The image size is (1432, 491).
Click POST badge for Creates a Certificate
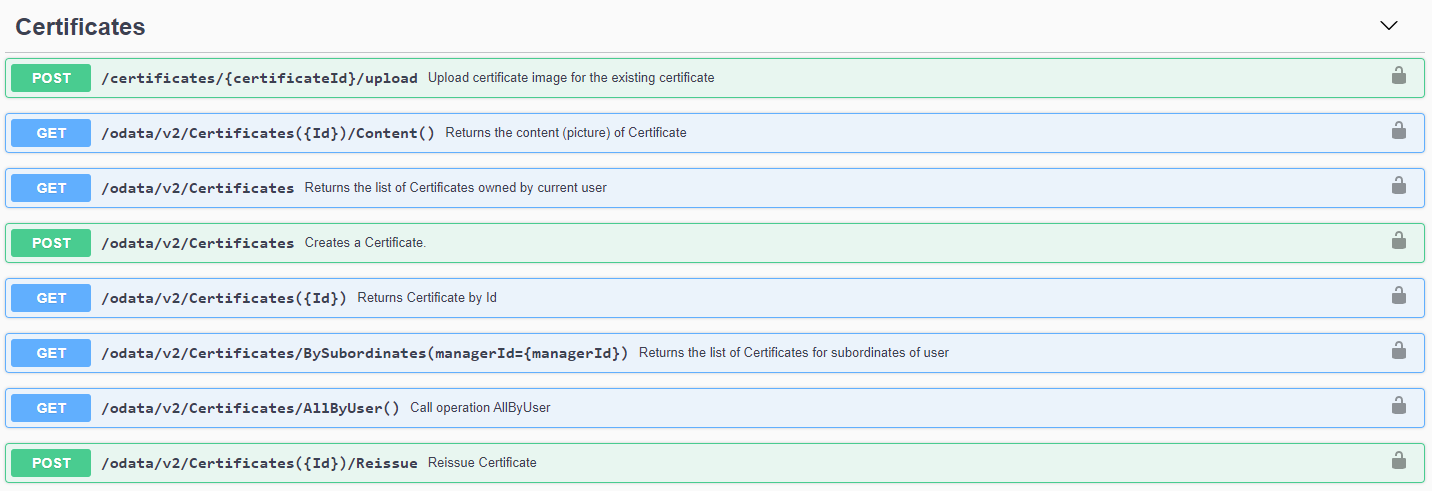pyautogui.click(x=51, y=243)
